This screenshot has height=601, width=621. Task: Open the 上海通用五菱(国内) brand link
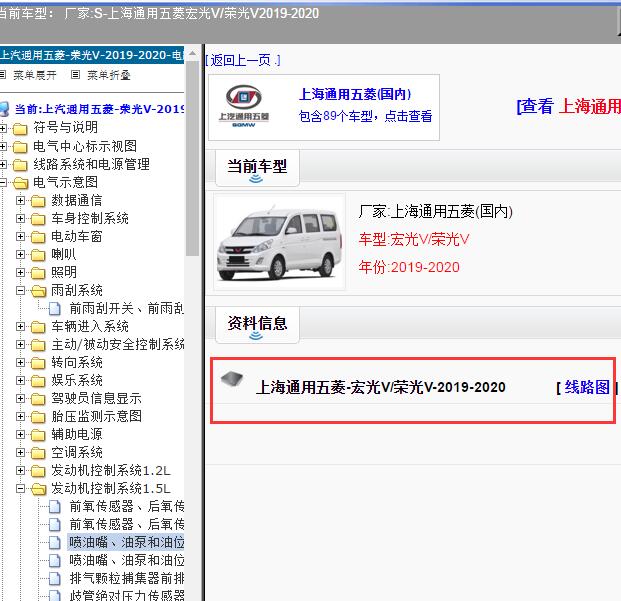[355, 94]
